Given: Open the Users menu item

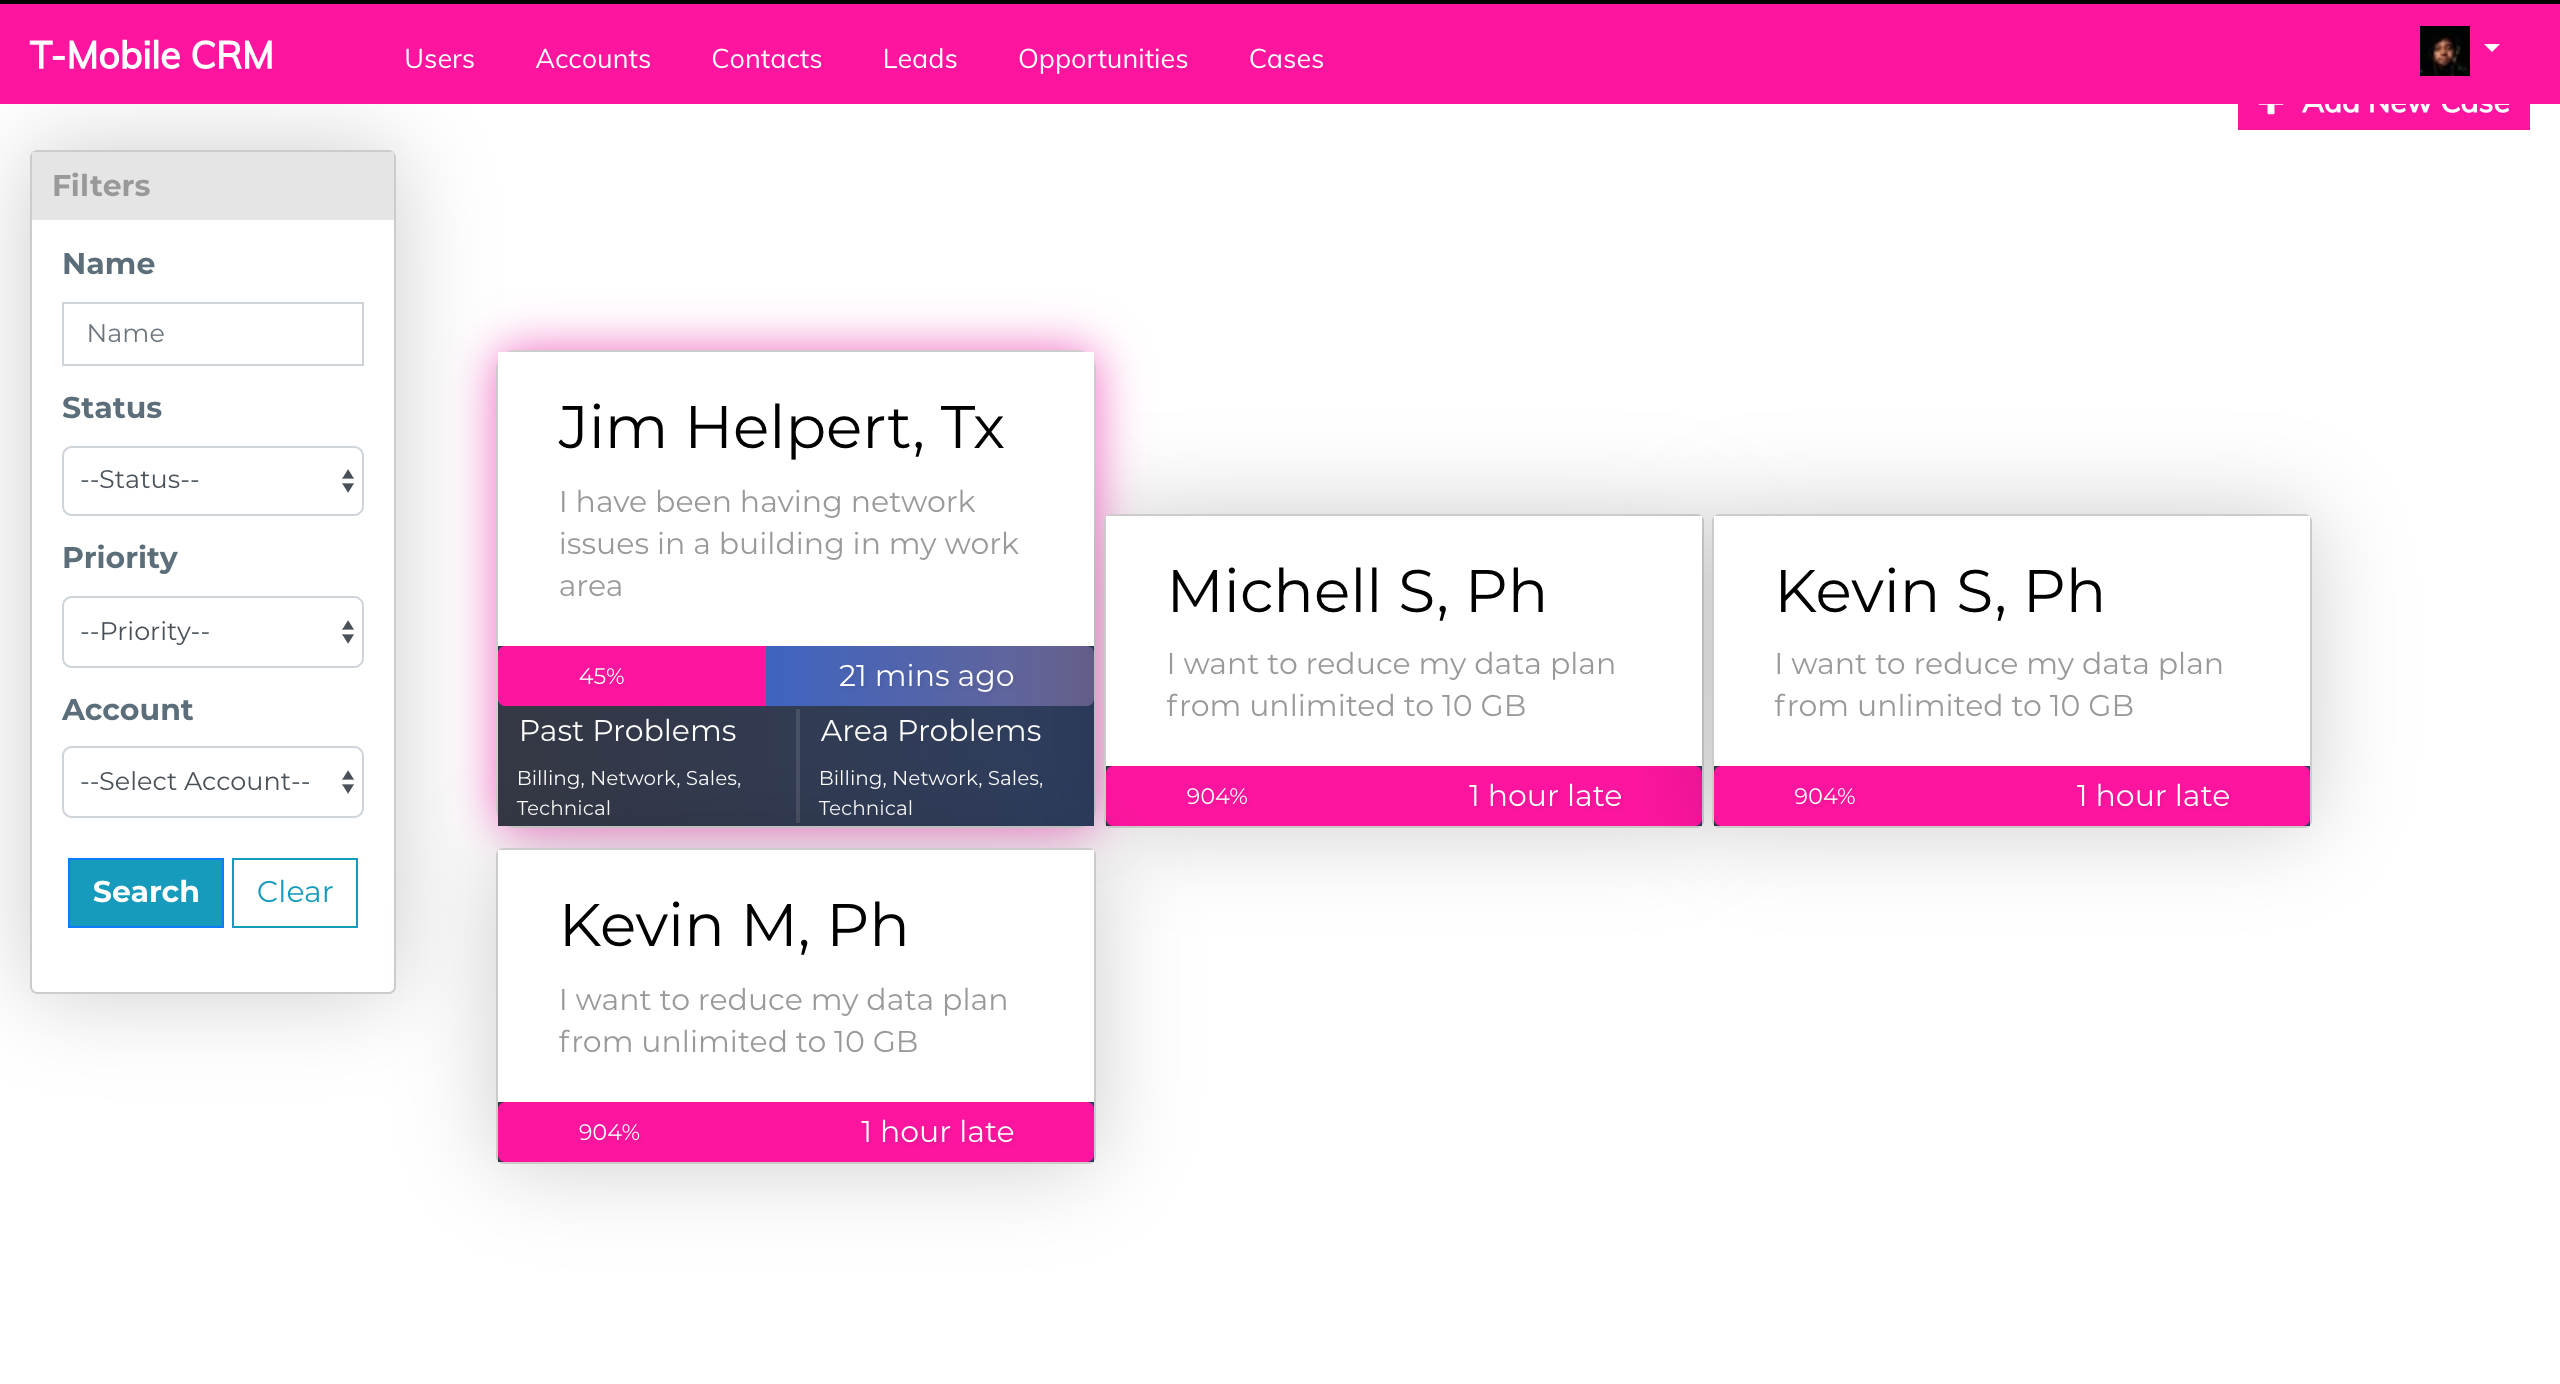Looking at the screenshot, I should pyautogui.click(x=439, y=59).
